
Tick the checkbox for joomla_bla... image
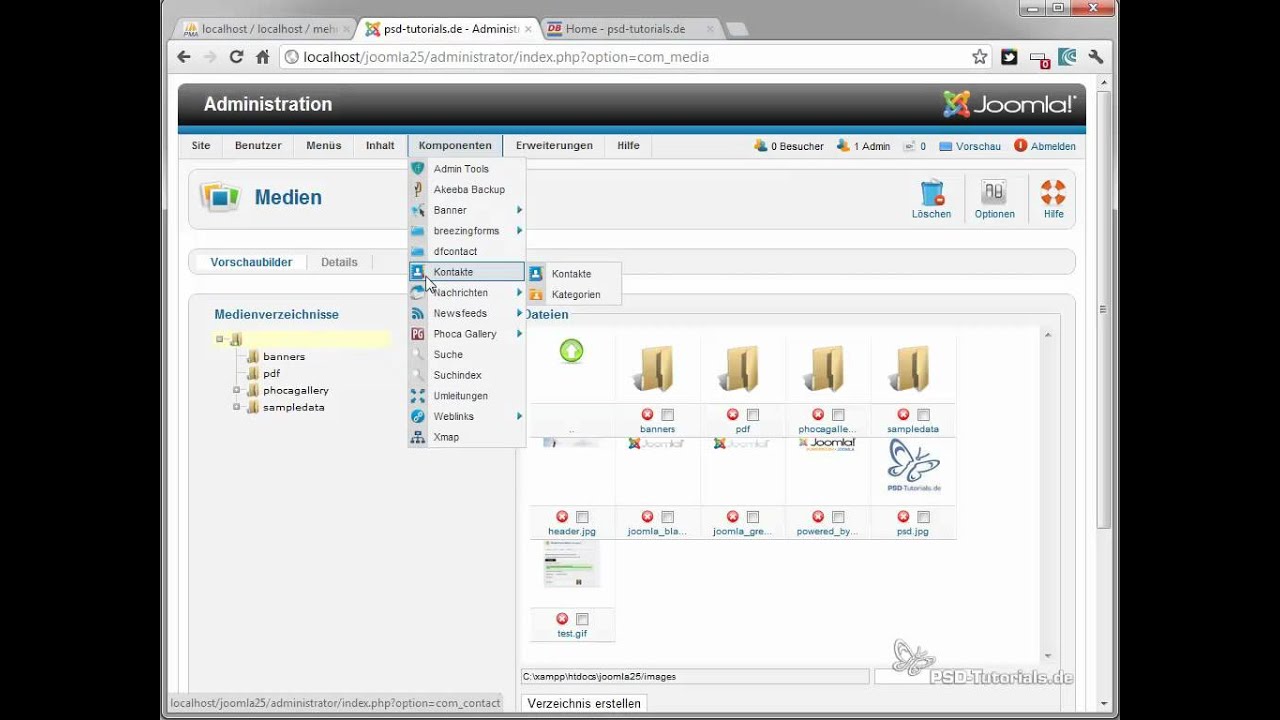[668, 517]
